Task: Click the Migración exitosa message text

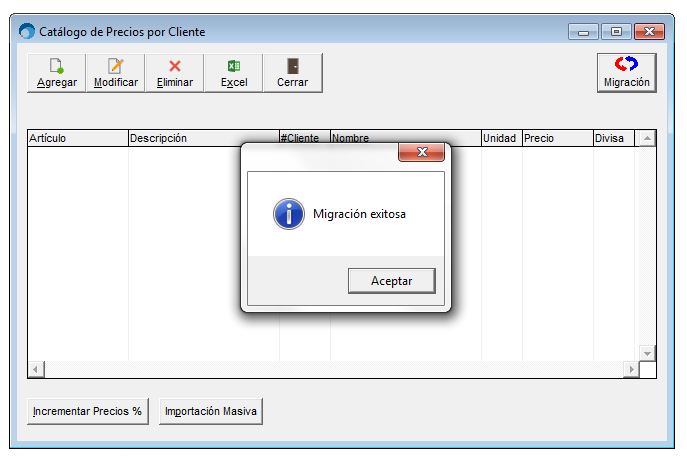Action: pos(359,214)
